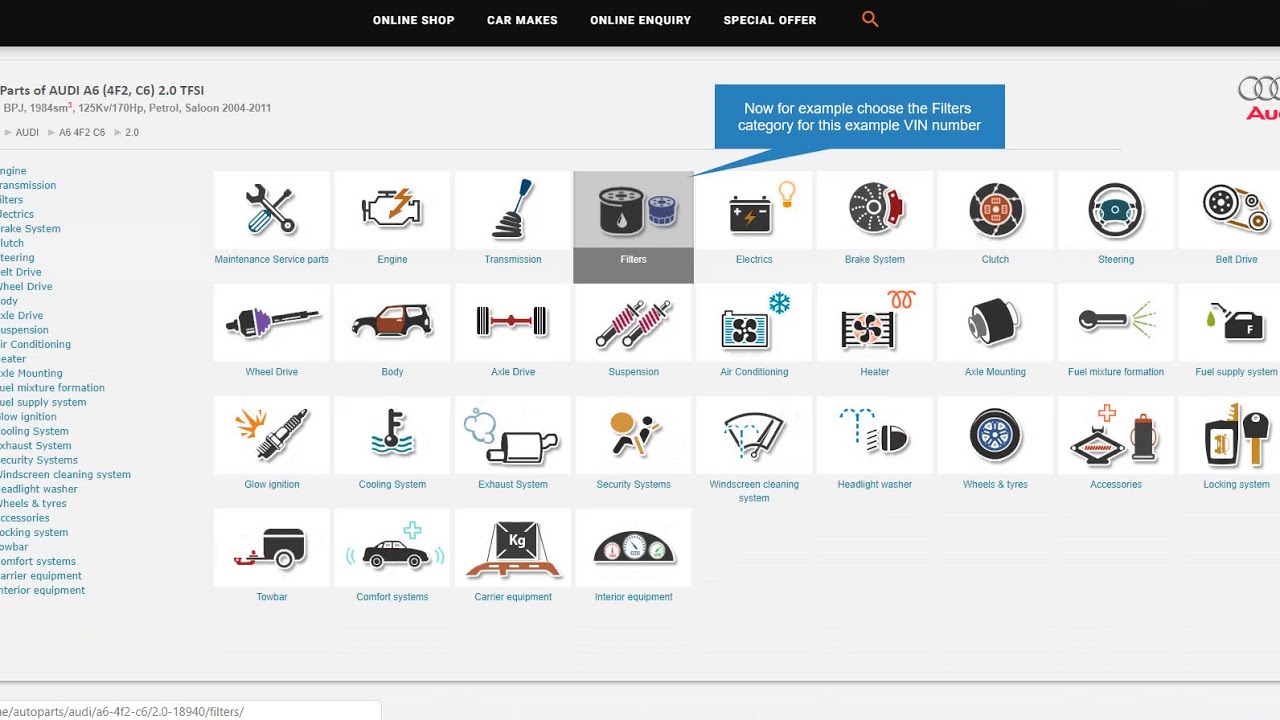Open the Wheel Drive shaft icon

pos(271,322)
